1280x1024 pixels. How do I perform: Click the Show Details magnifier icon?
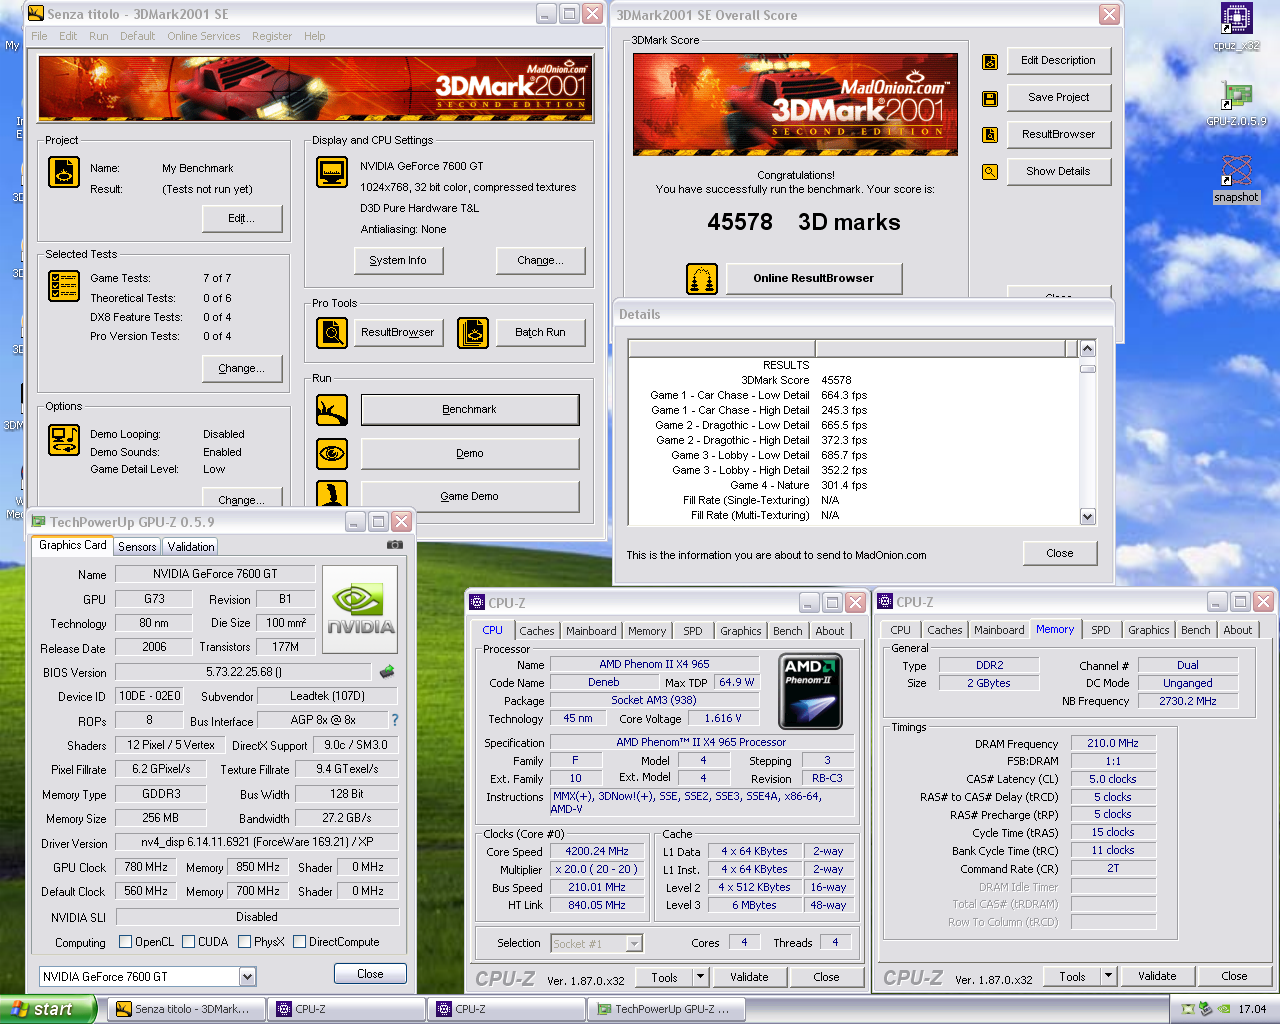coord(990,172)
